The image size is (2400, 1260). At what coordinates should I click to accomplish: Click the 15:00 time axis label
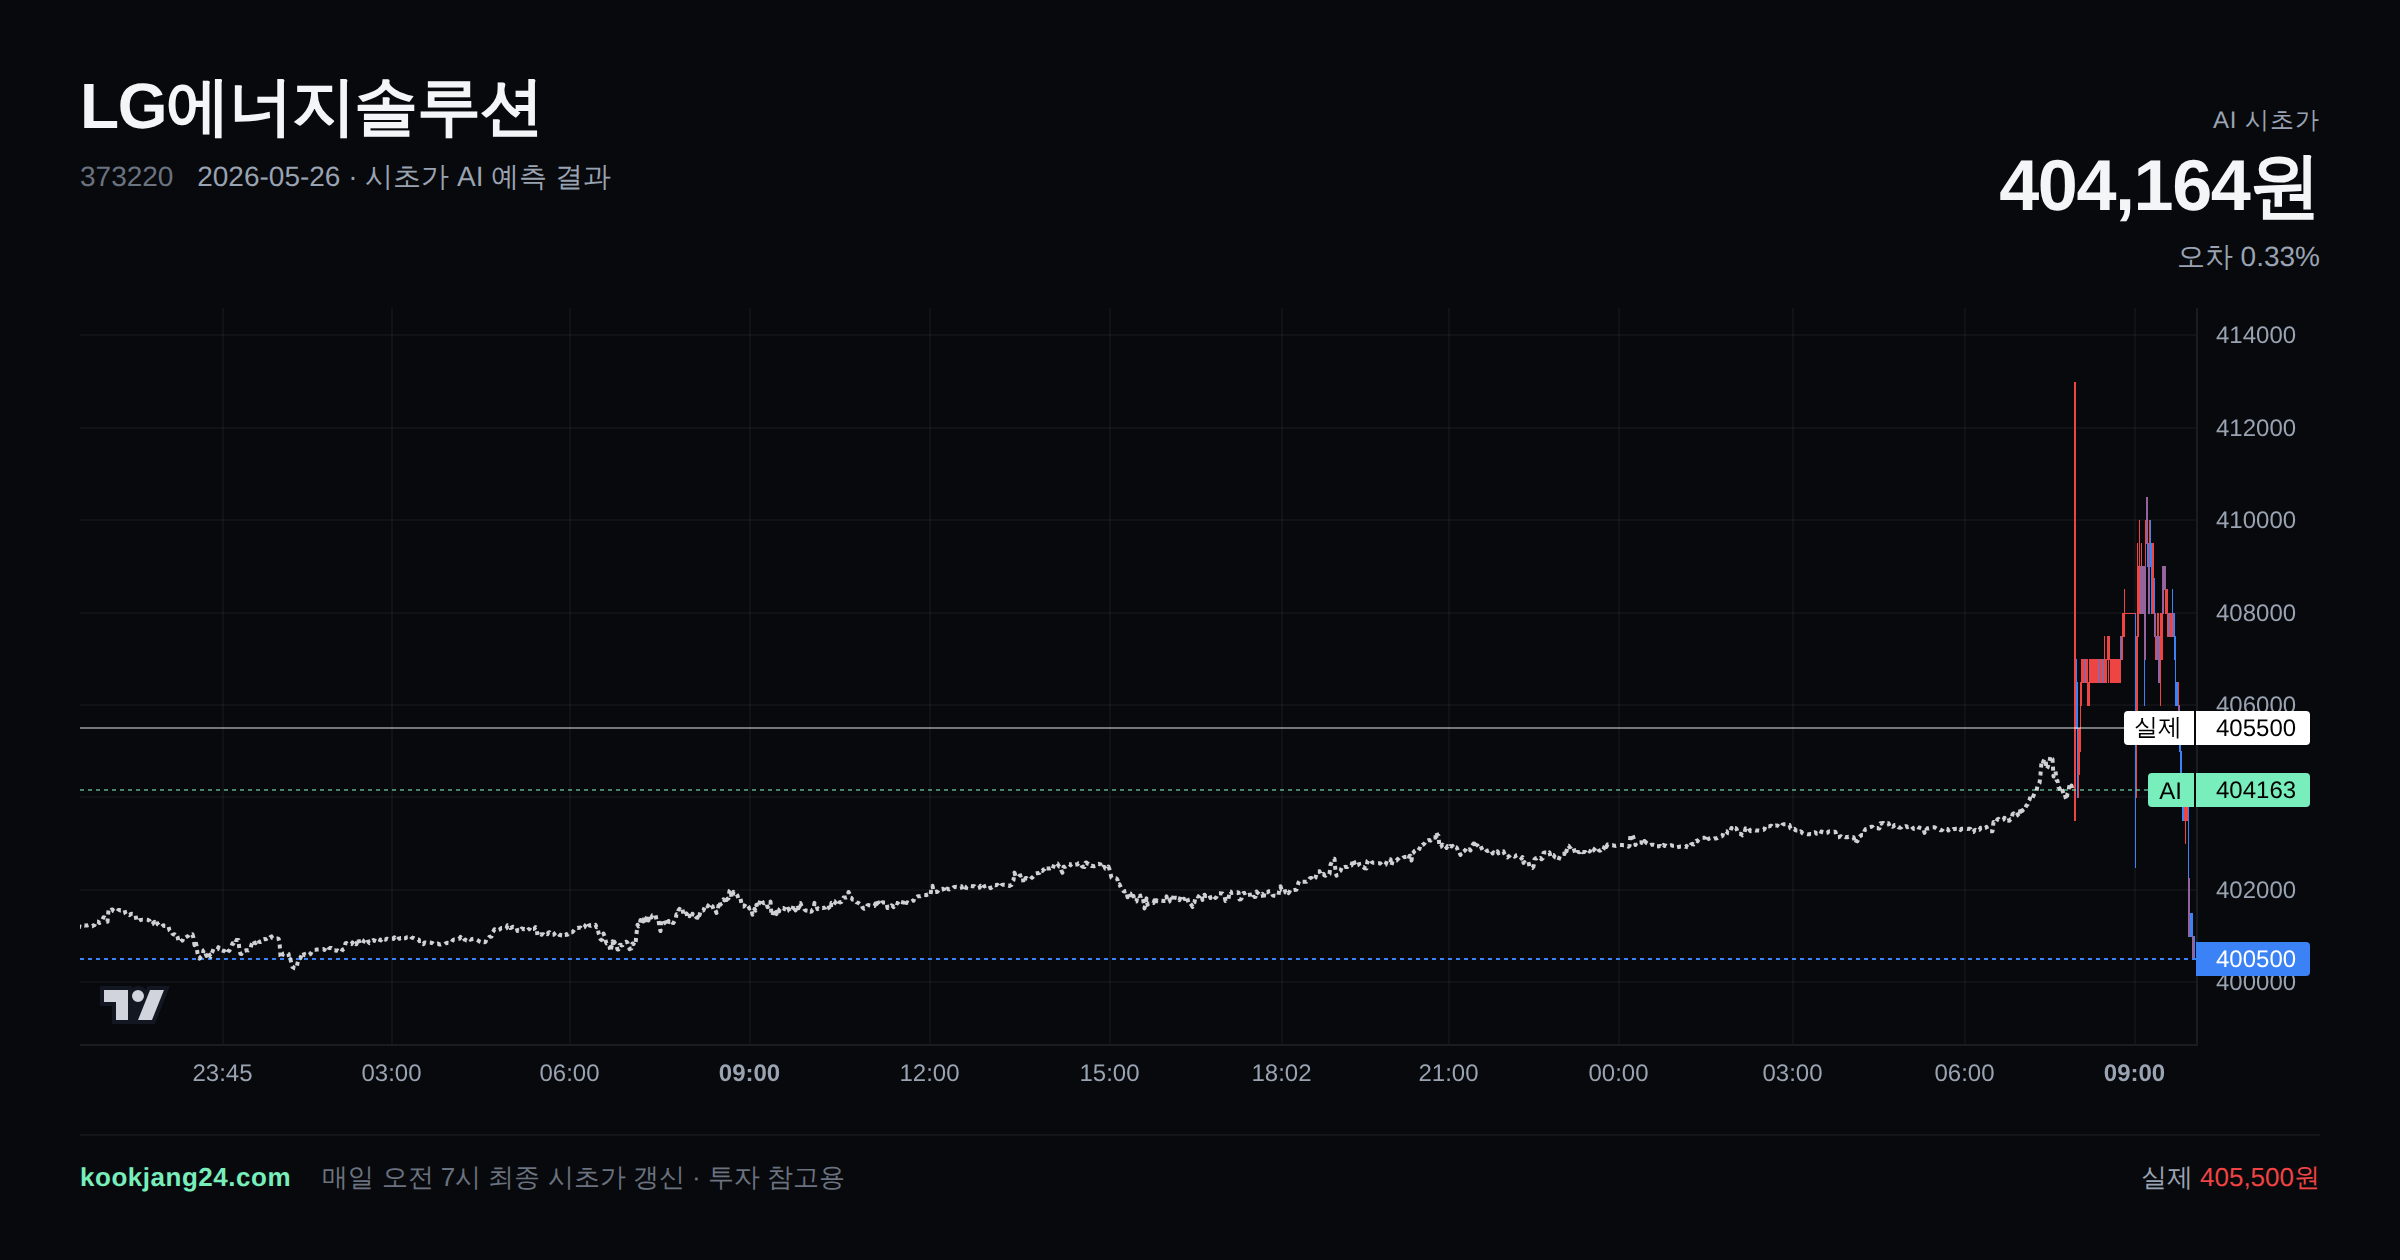(x=1109, y=1073)
